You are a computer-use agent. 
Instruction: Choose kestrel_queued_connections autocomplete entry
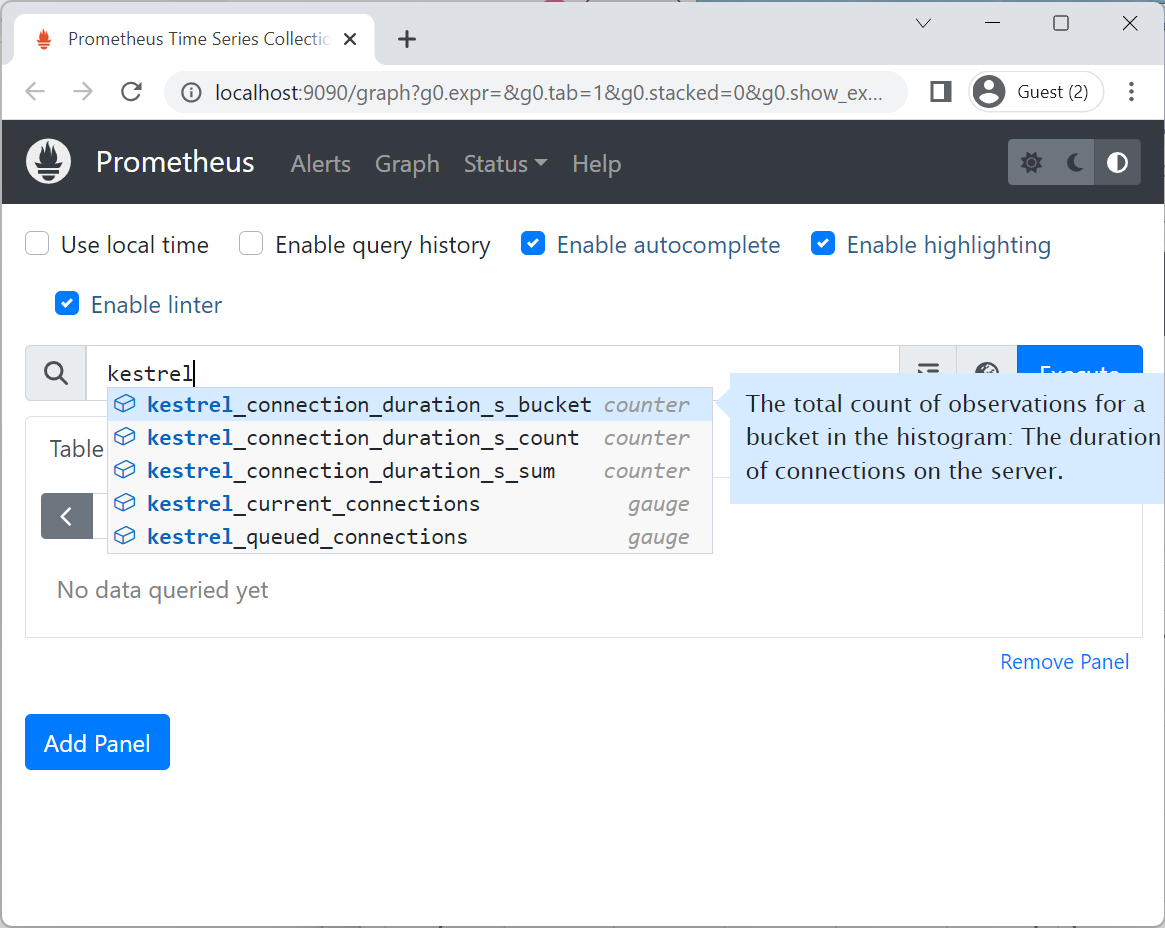tap(307, 536)
